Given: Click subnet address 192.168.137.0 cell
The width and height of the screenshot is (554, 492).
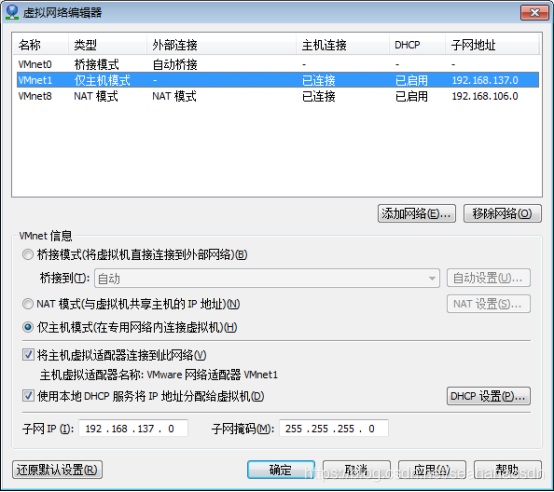Looking at the screenshot, I should coord(485,81).
